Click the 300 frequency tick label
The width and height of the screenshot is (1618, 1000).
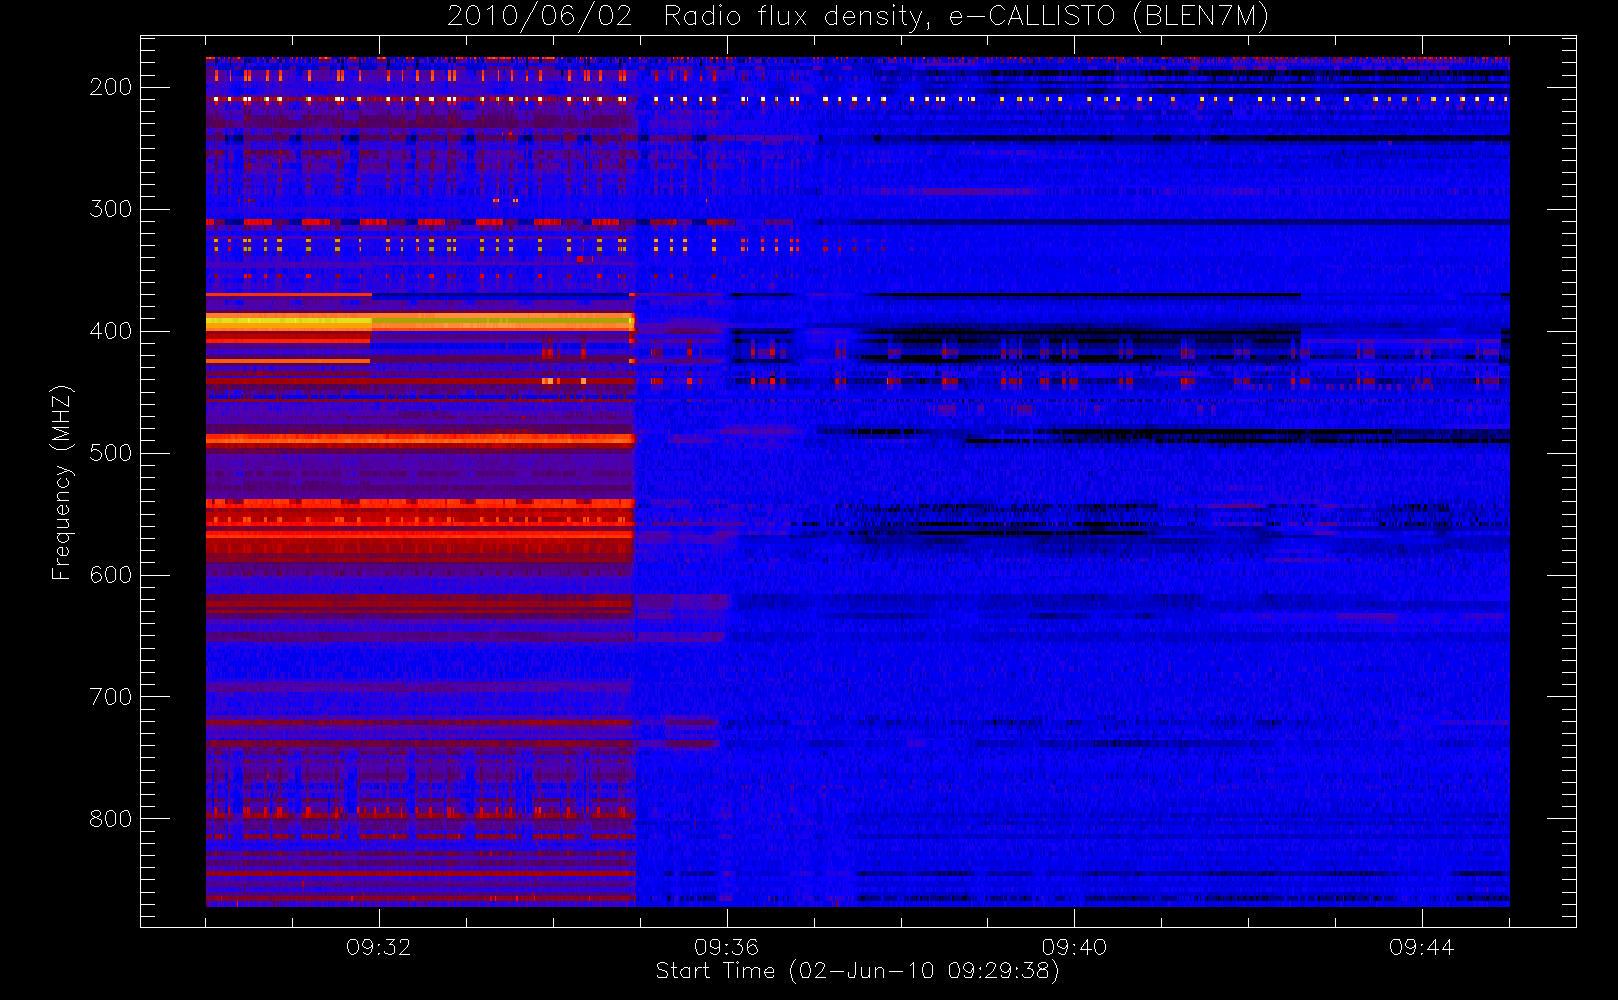[110, 209]
